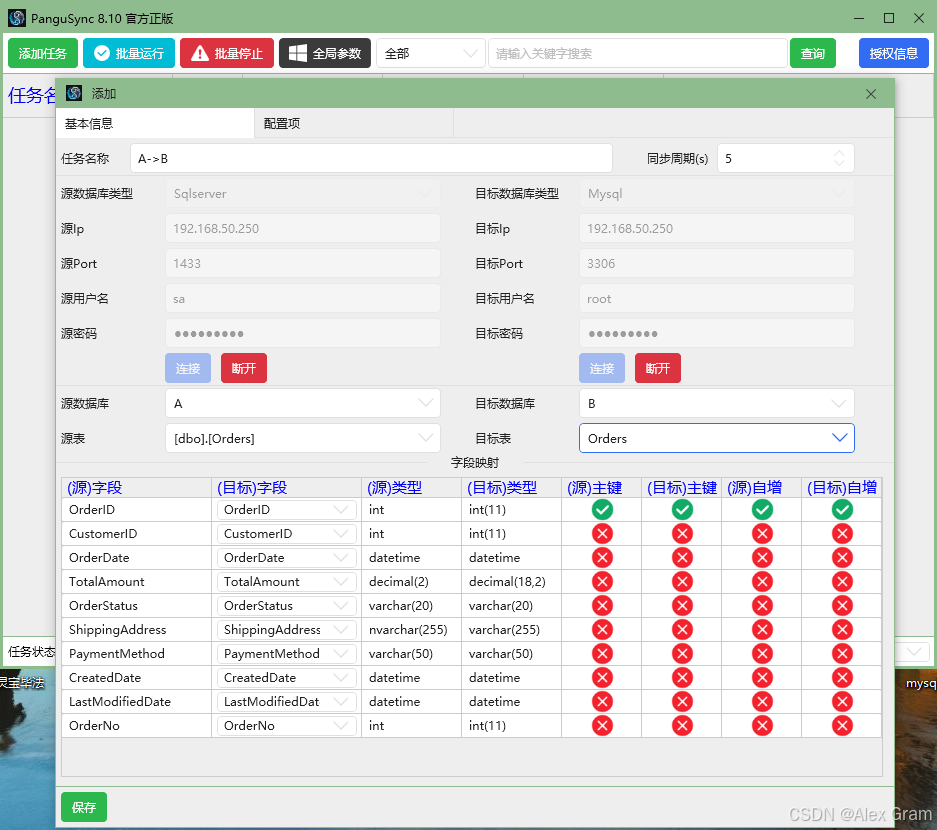The width and height of the screenshot is (937, 830).
Task: Click the green 查询 button
Action: [813, 53]
